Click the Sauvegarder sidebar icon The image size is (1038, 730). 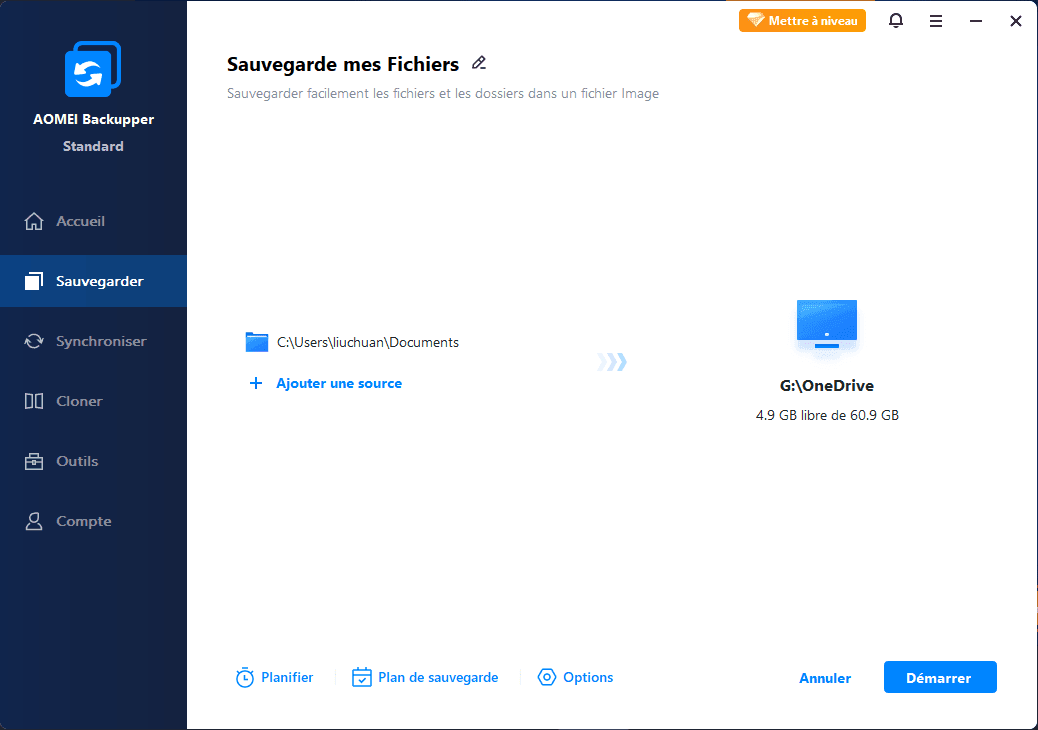pos(34,281)
